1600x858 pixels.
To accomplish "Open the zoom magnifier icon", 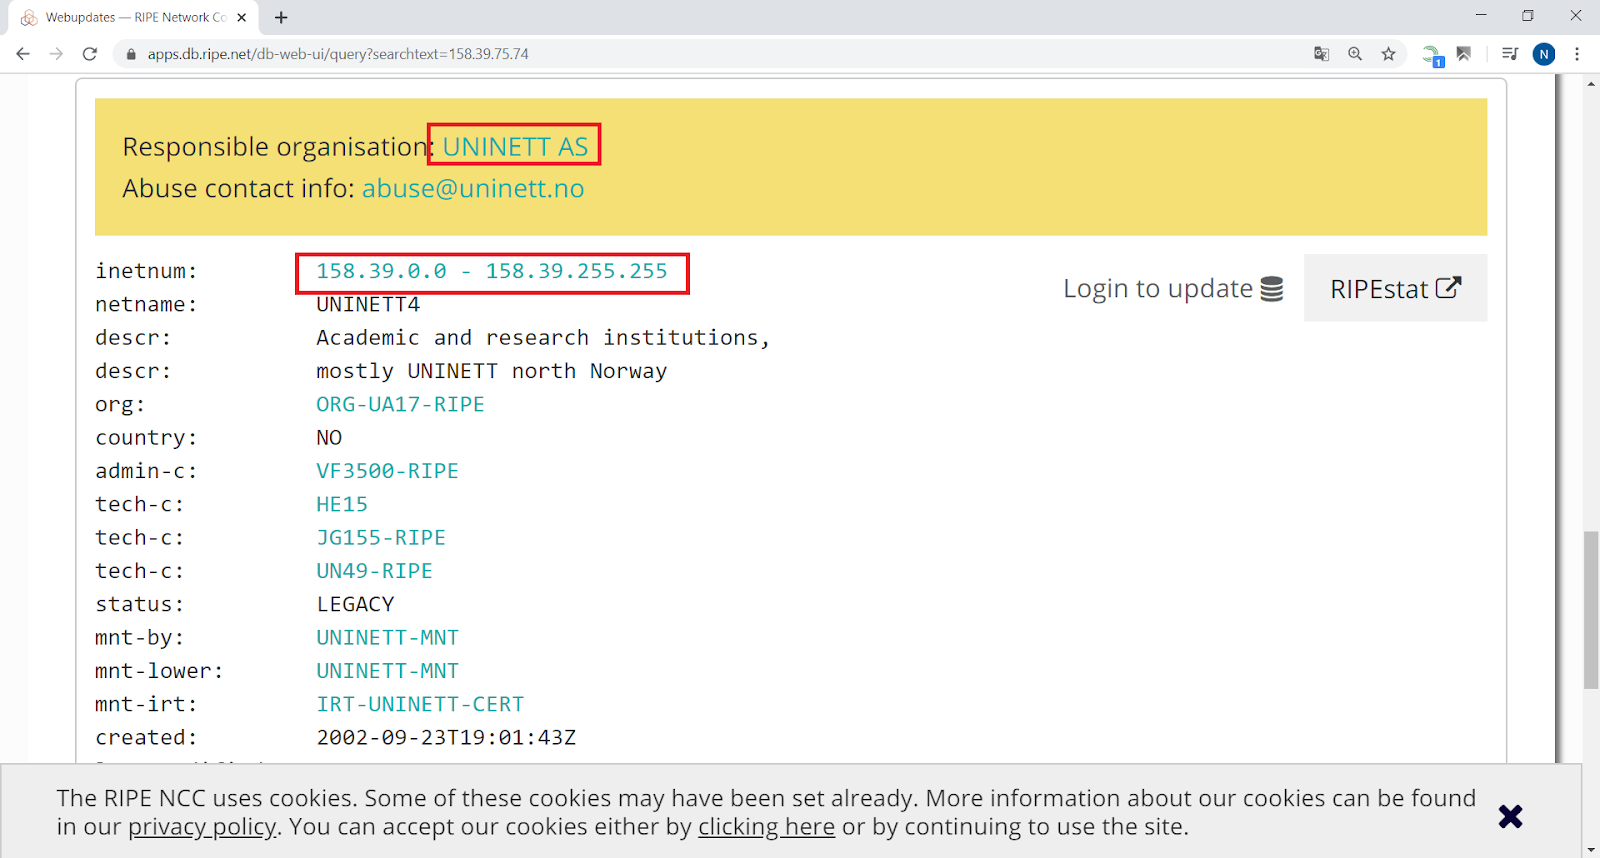I will pos(1355,54).
